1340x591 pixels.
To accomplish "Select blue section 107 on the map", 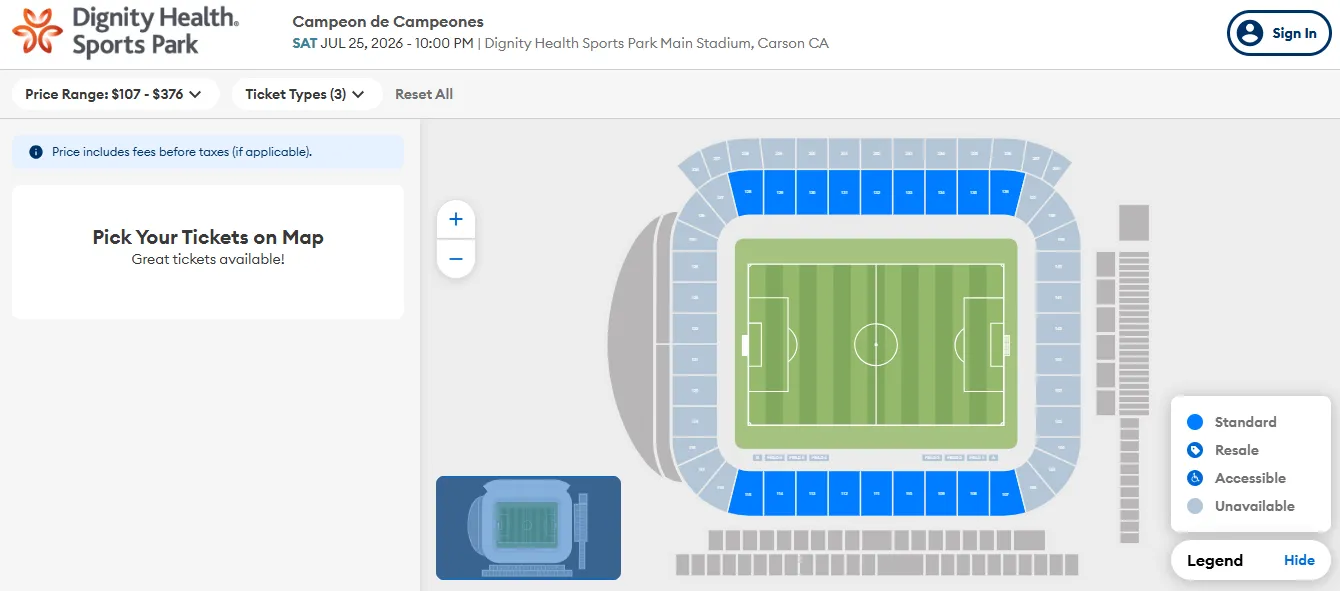I will click(x=1007, y=493).
